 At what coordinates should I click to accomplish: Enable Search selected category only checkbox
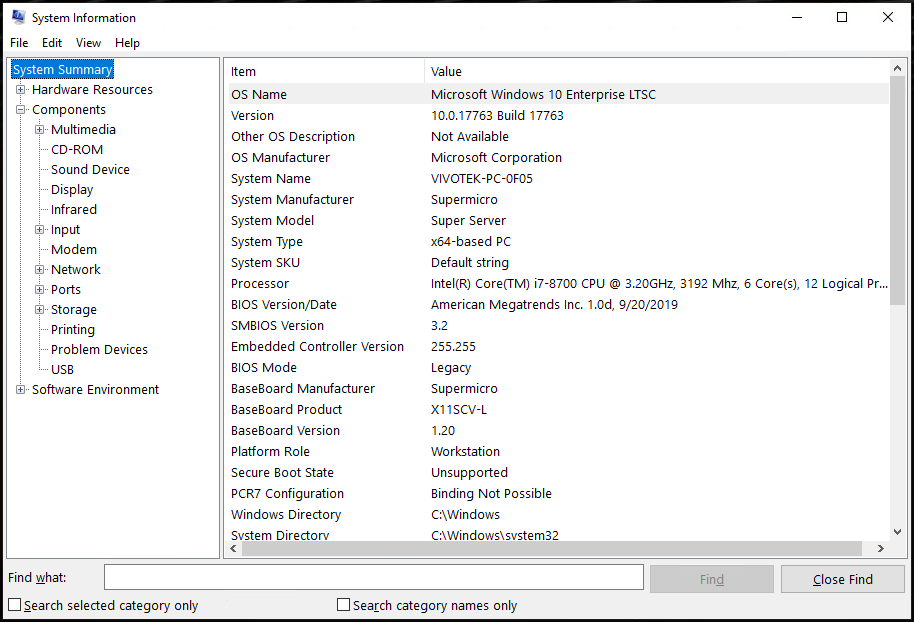click(15, 605)
